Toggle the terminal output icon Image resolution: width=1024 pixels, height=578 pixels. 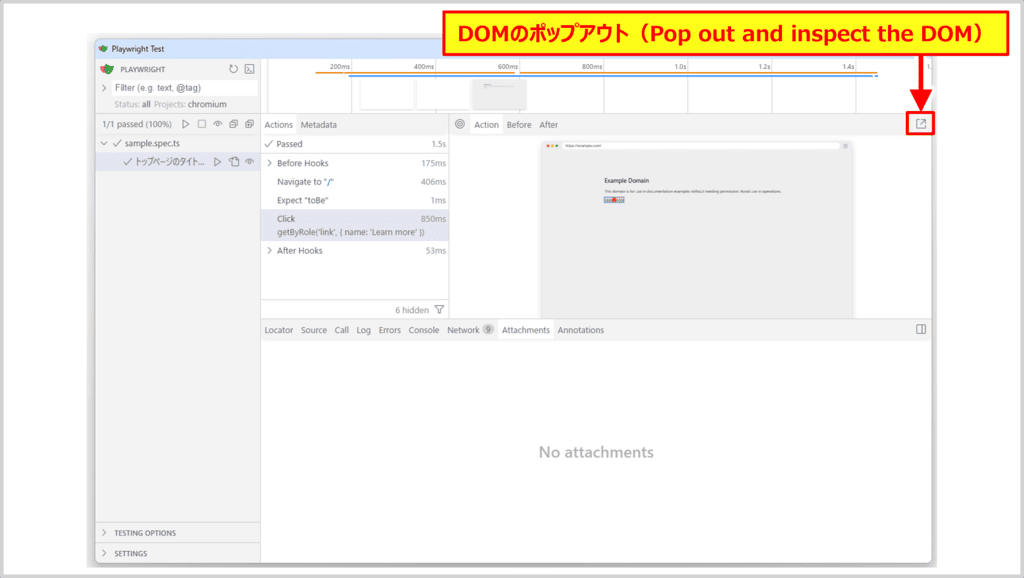point(249,69)
